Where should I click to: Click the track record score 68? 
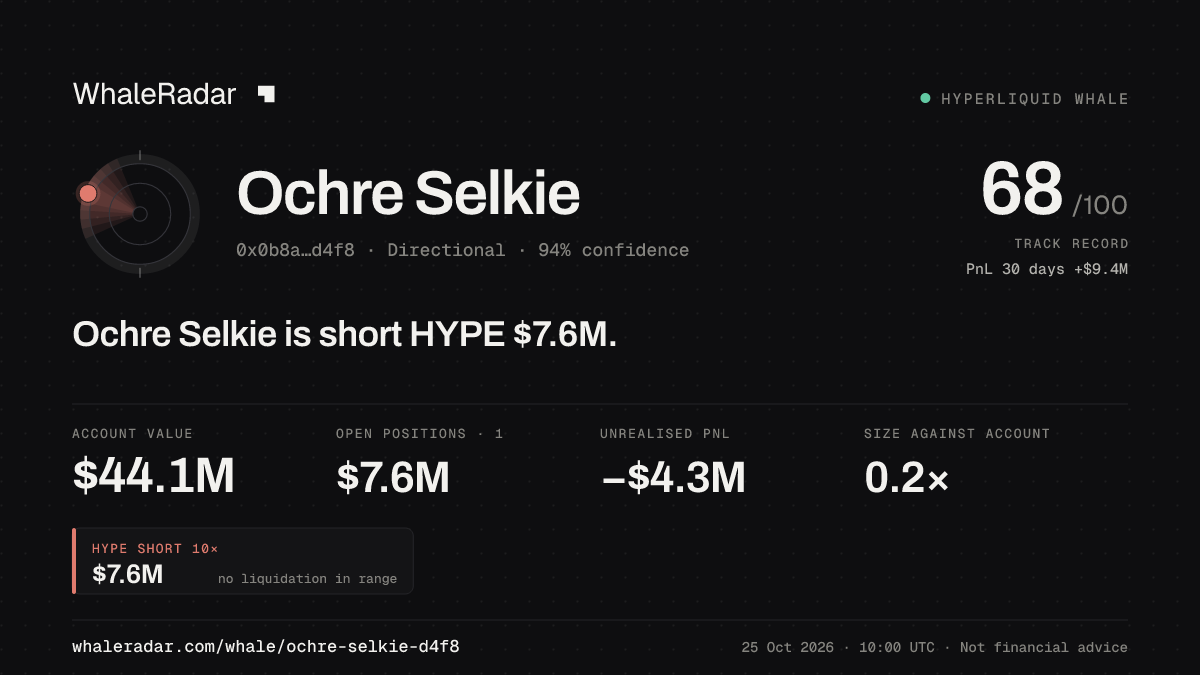1021,189
